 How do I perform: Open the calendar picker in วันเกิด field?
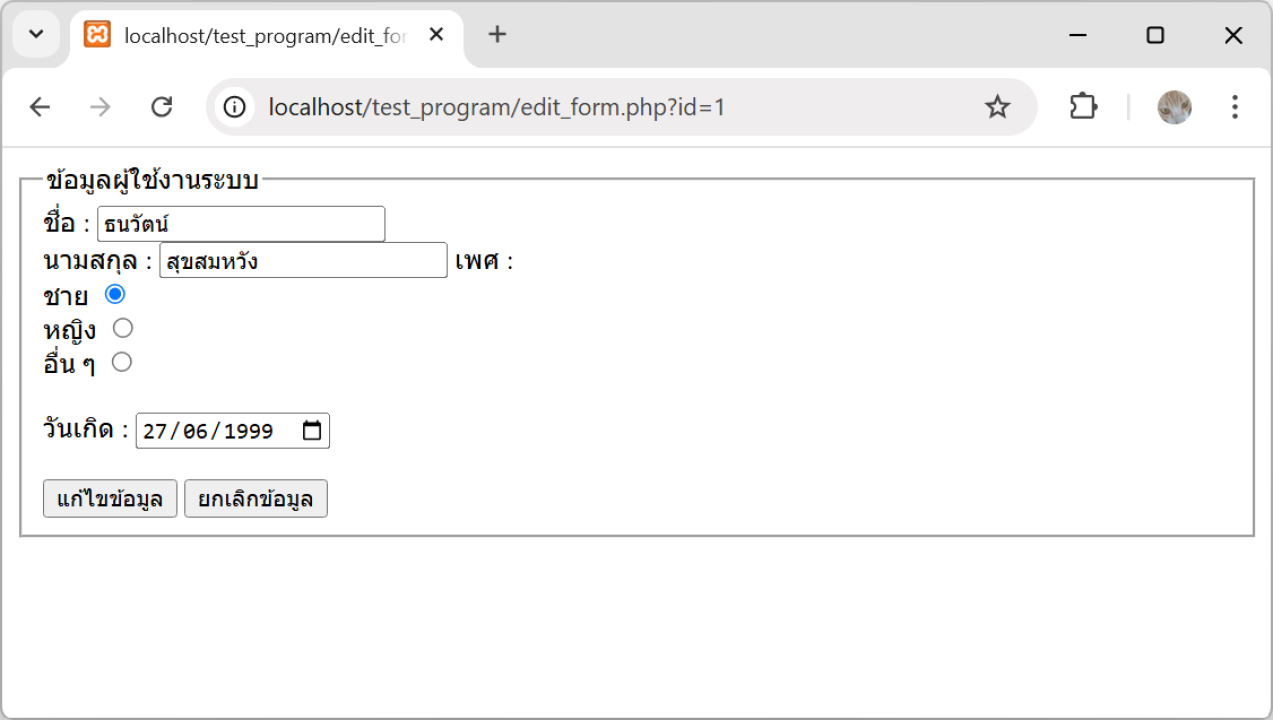(312, 431)
